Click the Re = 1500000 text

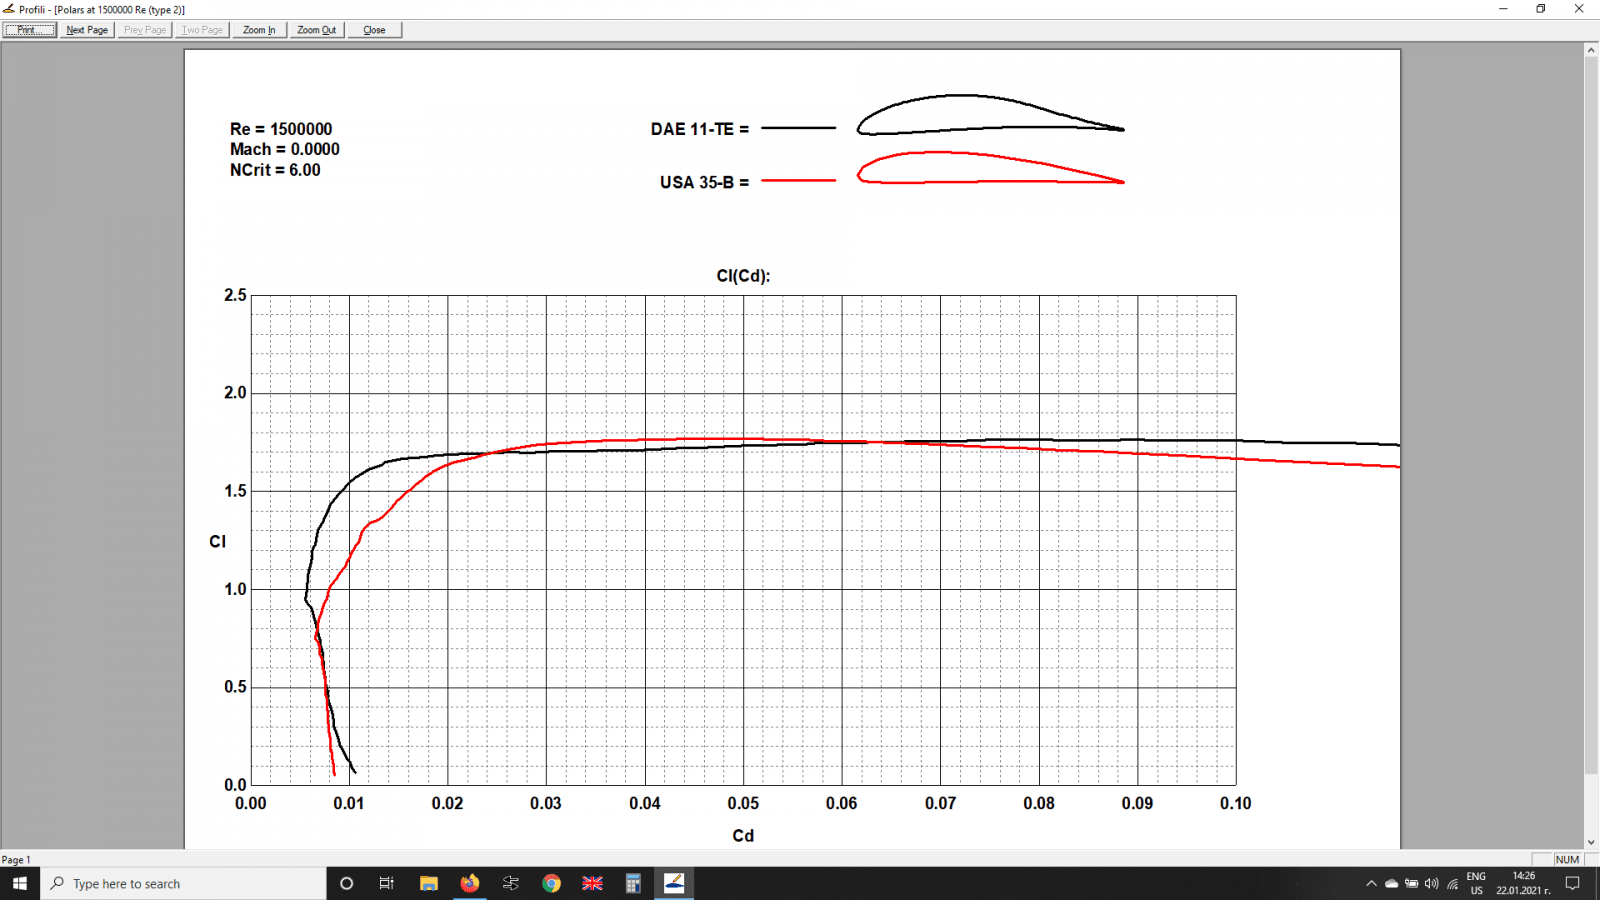coord(281,129)
